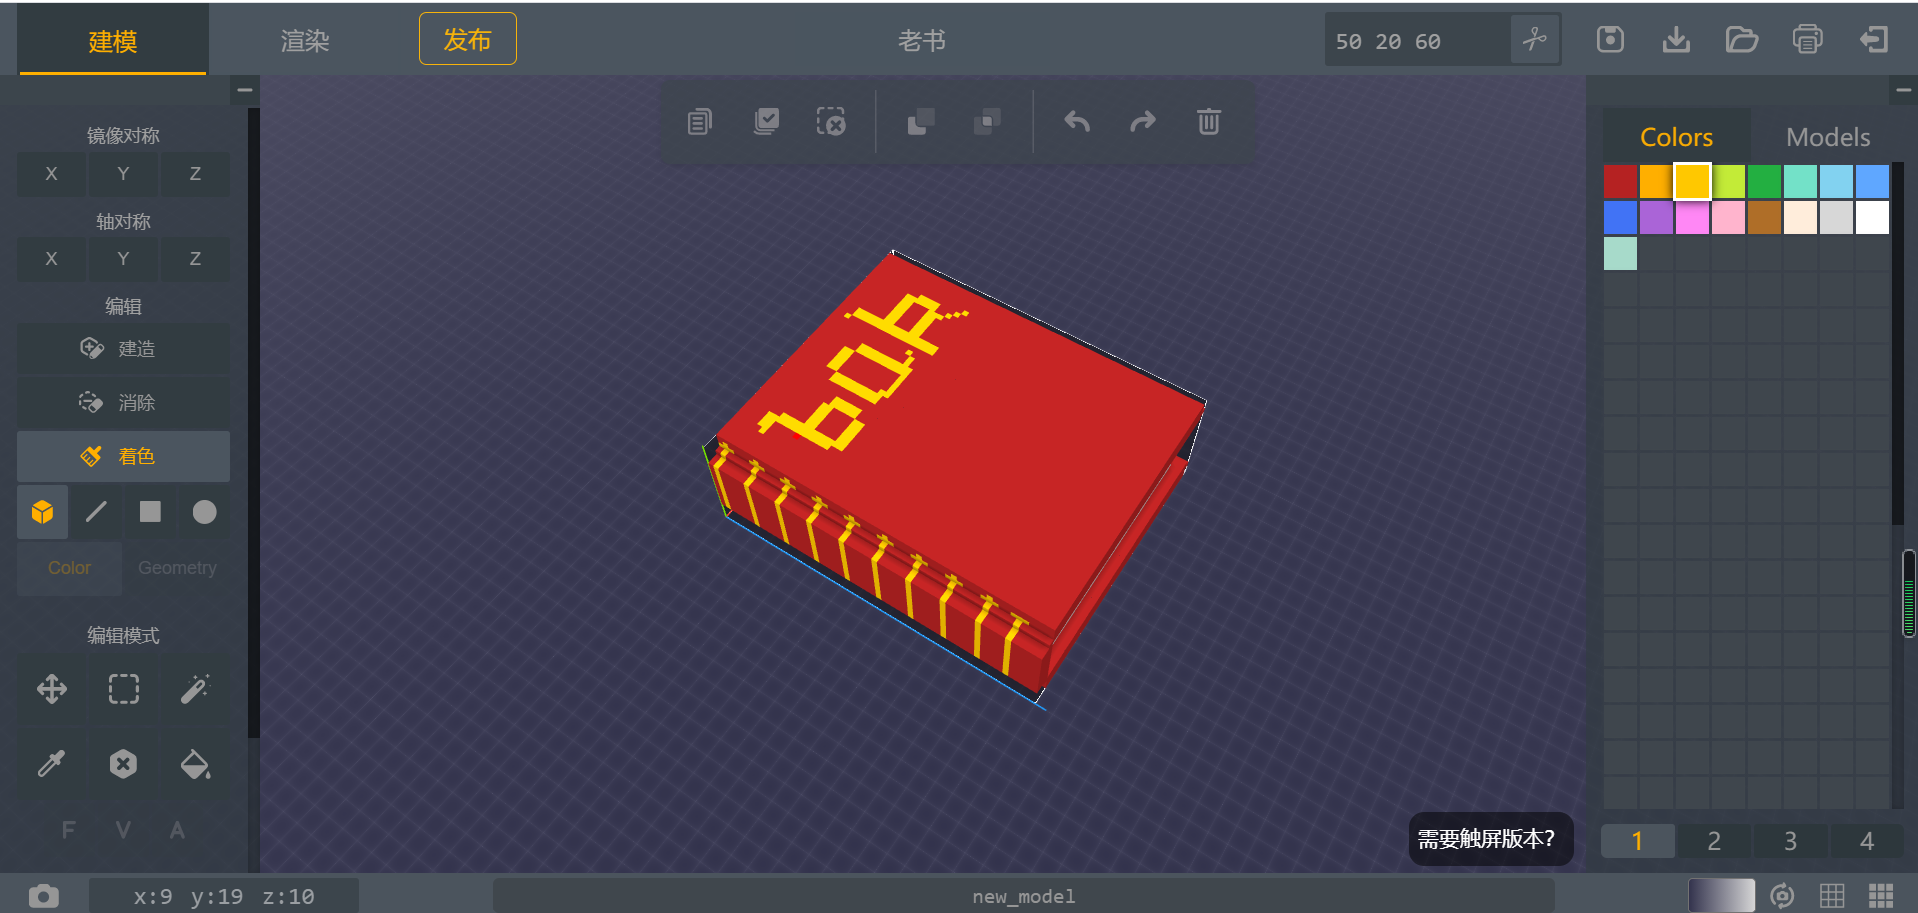Click the new_model name field
This screenshot has height=913, width=1918.
pos(1024,896)
